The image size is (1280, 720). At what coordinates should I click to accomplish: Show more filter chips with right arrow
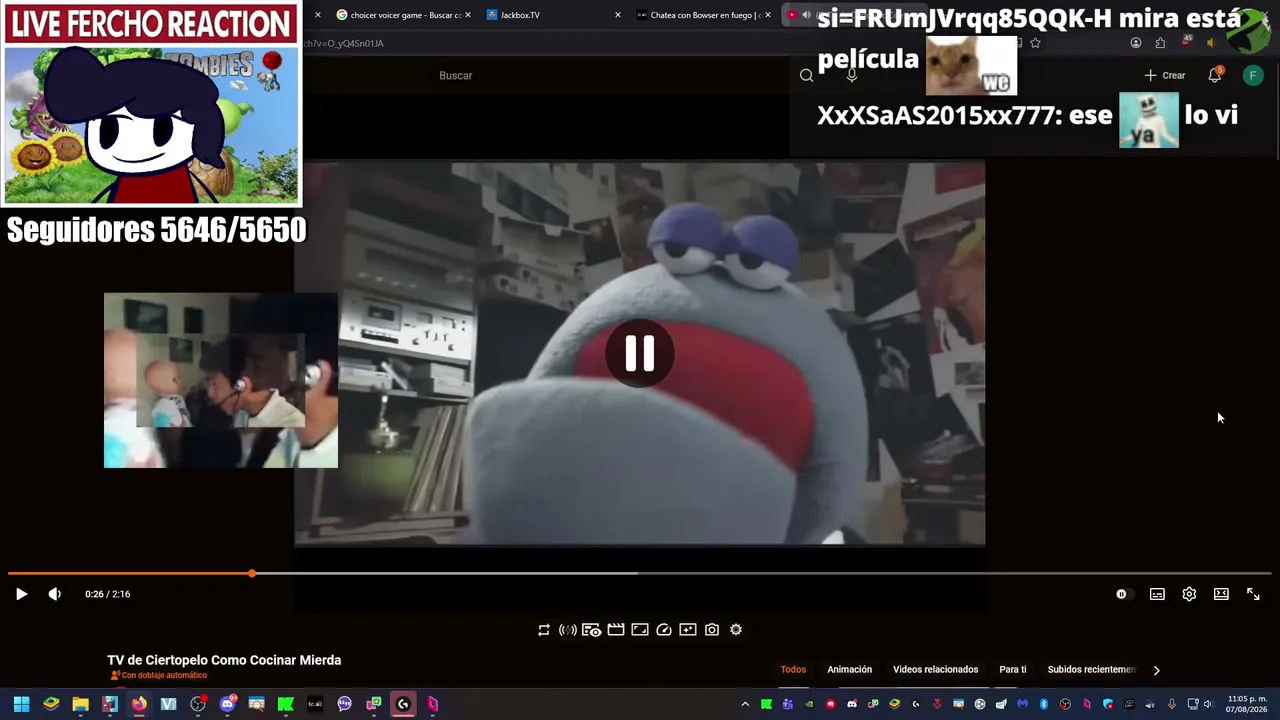pyautogui.click(x=1157, y=670)
